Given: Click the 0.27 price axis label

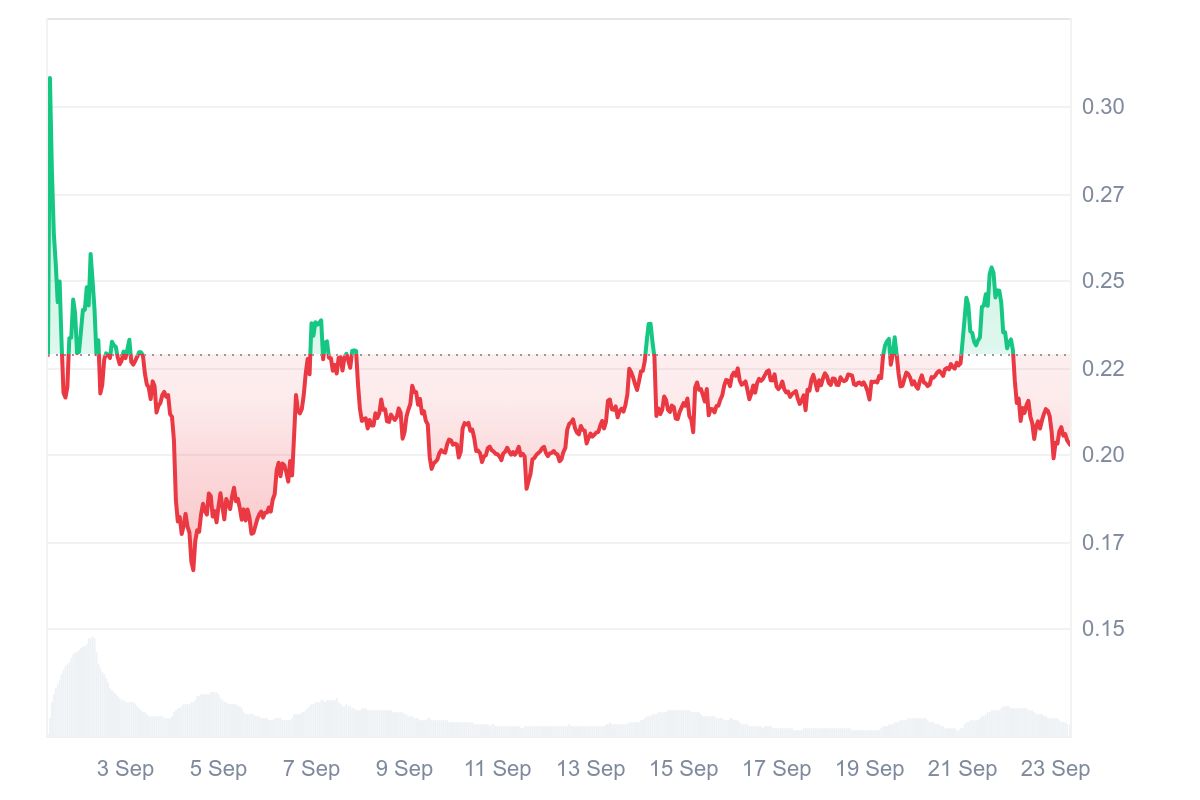Looking at the screenshot, I should tap(1103, 194).
